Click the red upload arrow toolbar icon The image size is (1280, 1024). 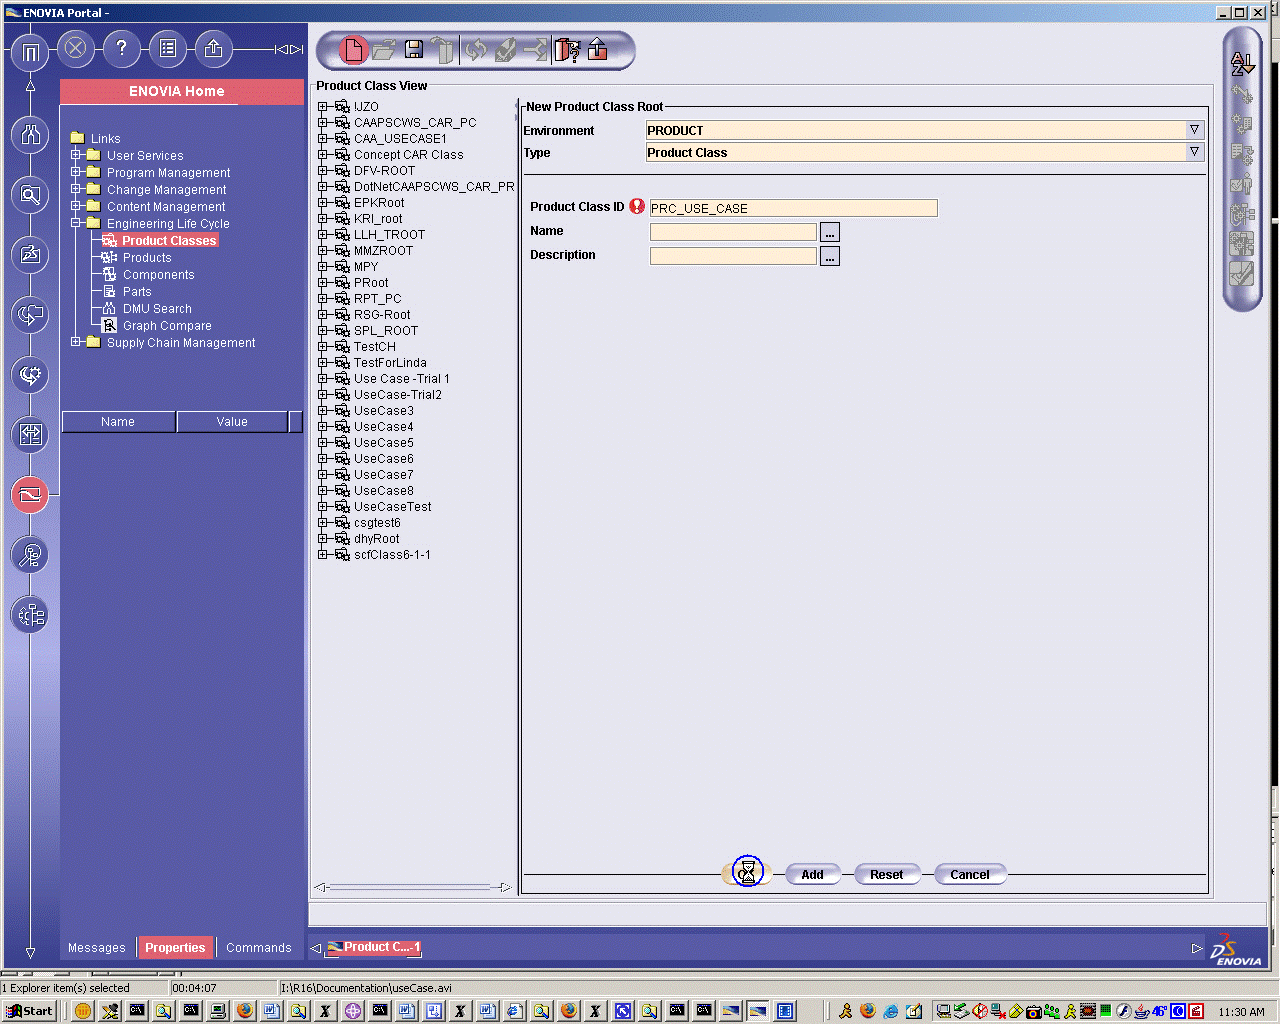coord(598,50)
